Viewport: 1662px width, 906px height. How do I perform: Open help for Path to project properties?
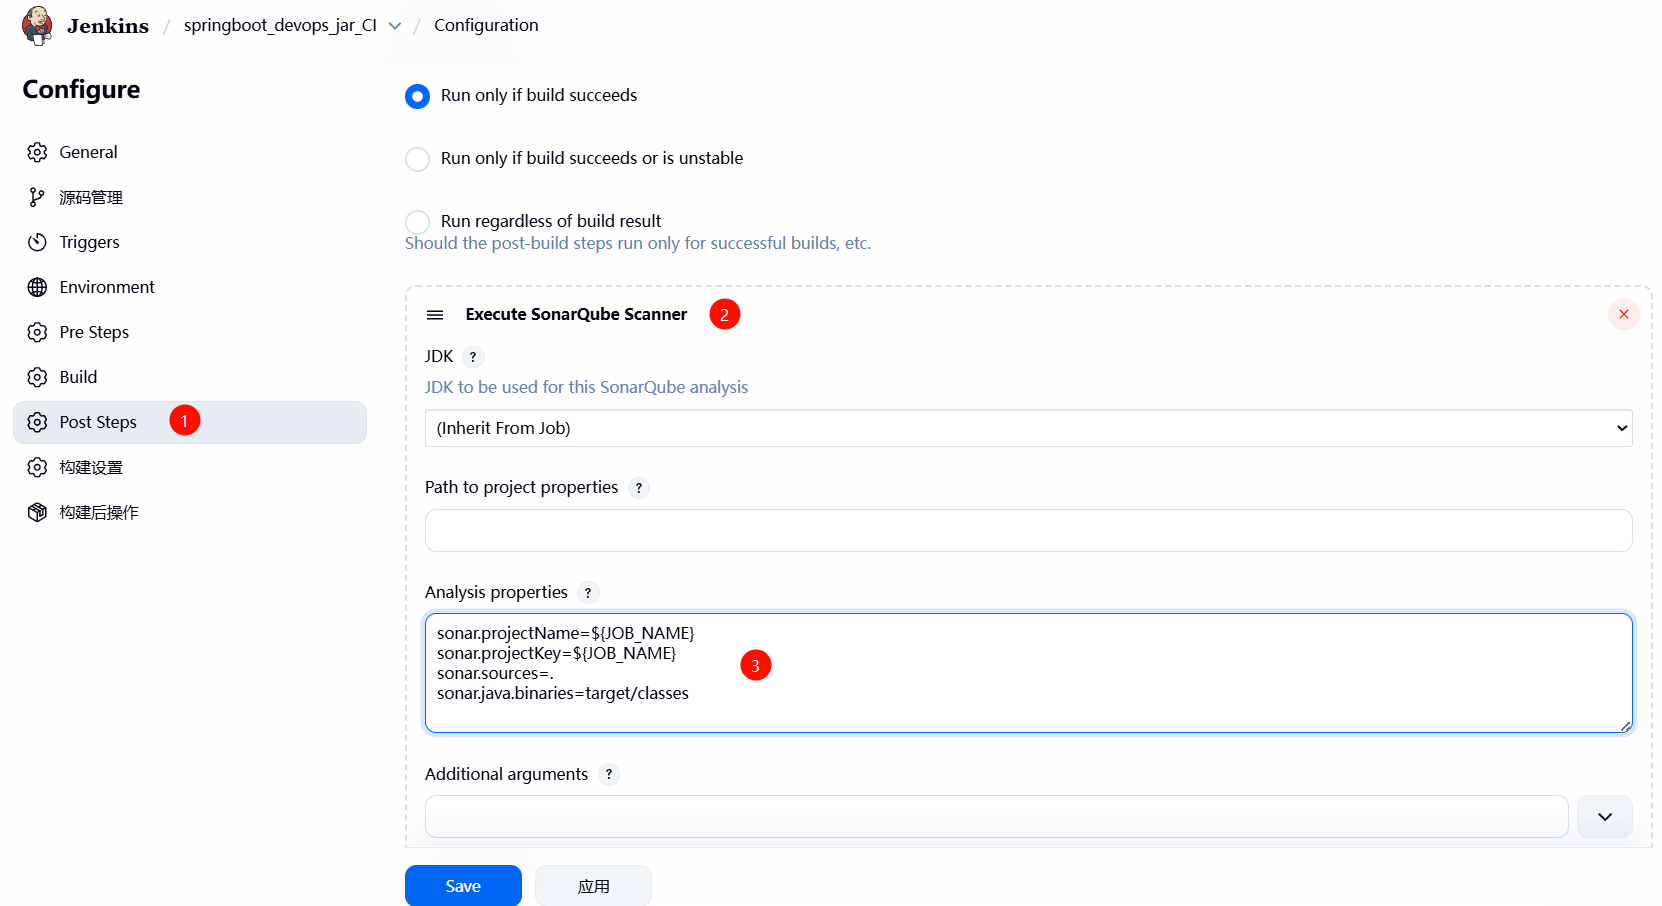point(639,488)
